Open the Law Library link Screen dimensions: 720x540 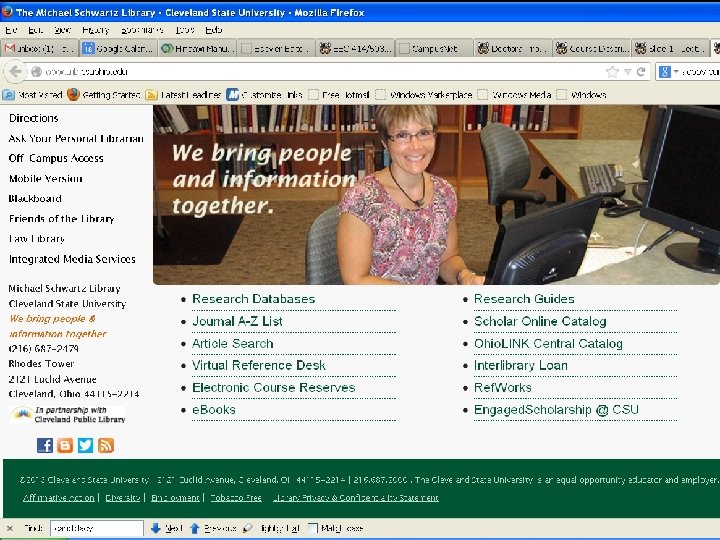point(37,239)
